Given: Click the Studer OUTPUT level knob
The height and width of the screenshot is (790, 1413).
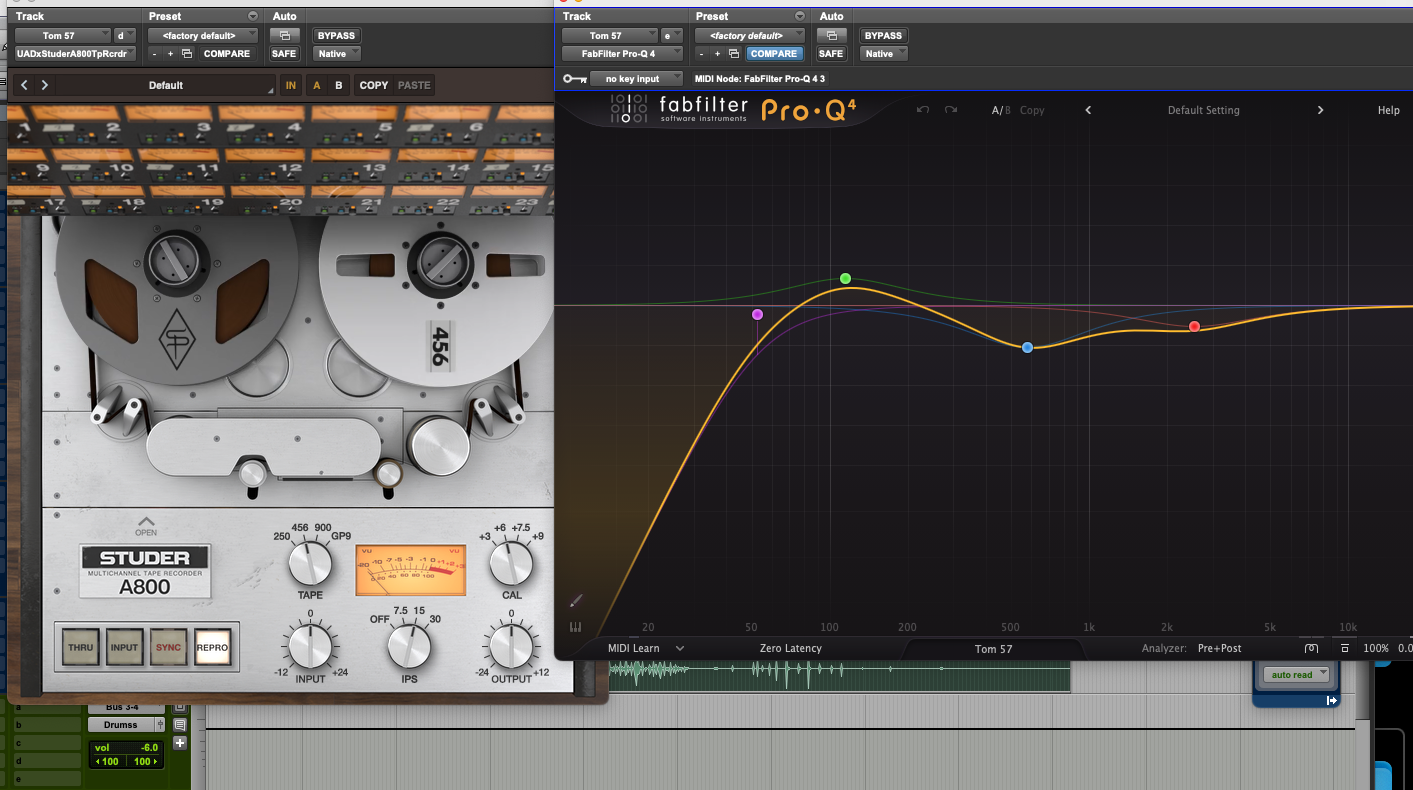Looking at the screenshot, I should pyautogui.click(x=511, y=645).
